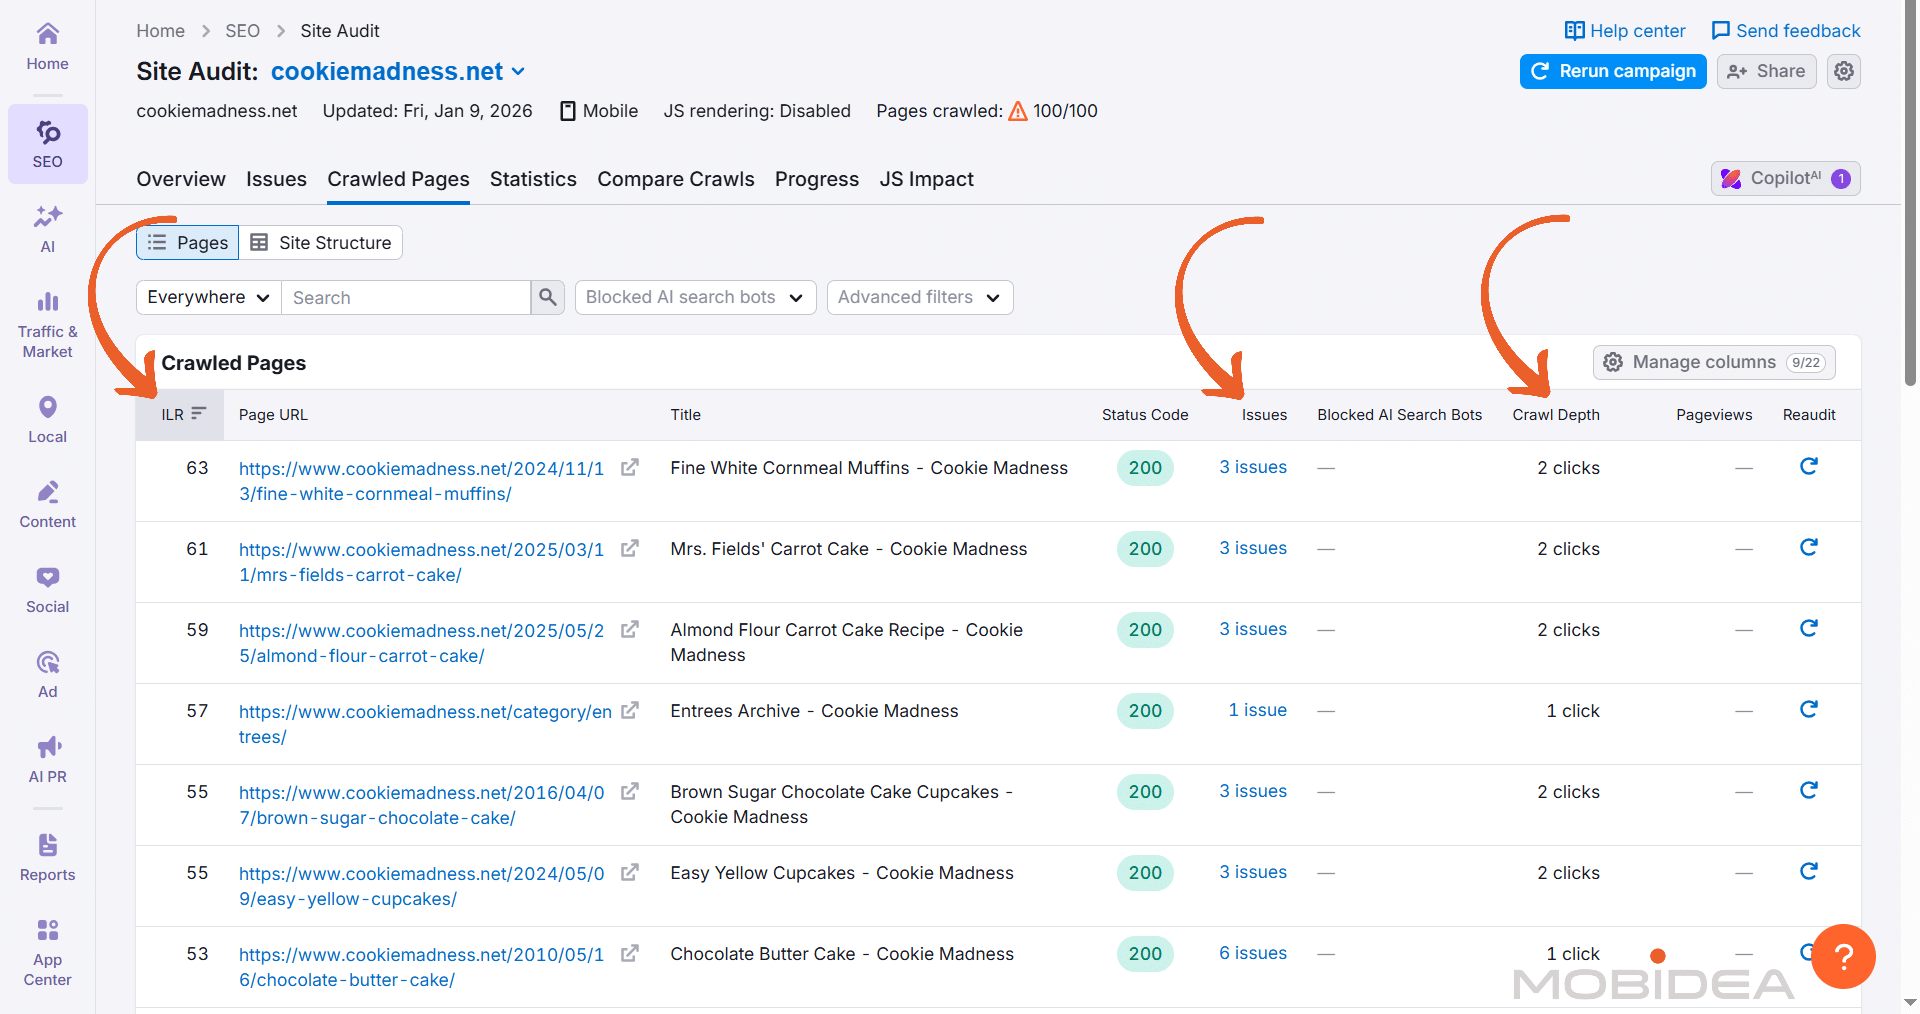This screenshot has width=1920, height=1014.
Task: Expand the Everywhere filter dropdown
Action: [x=207, y=297]
